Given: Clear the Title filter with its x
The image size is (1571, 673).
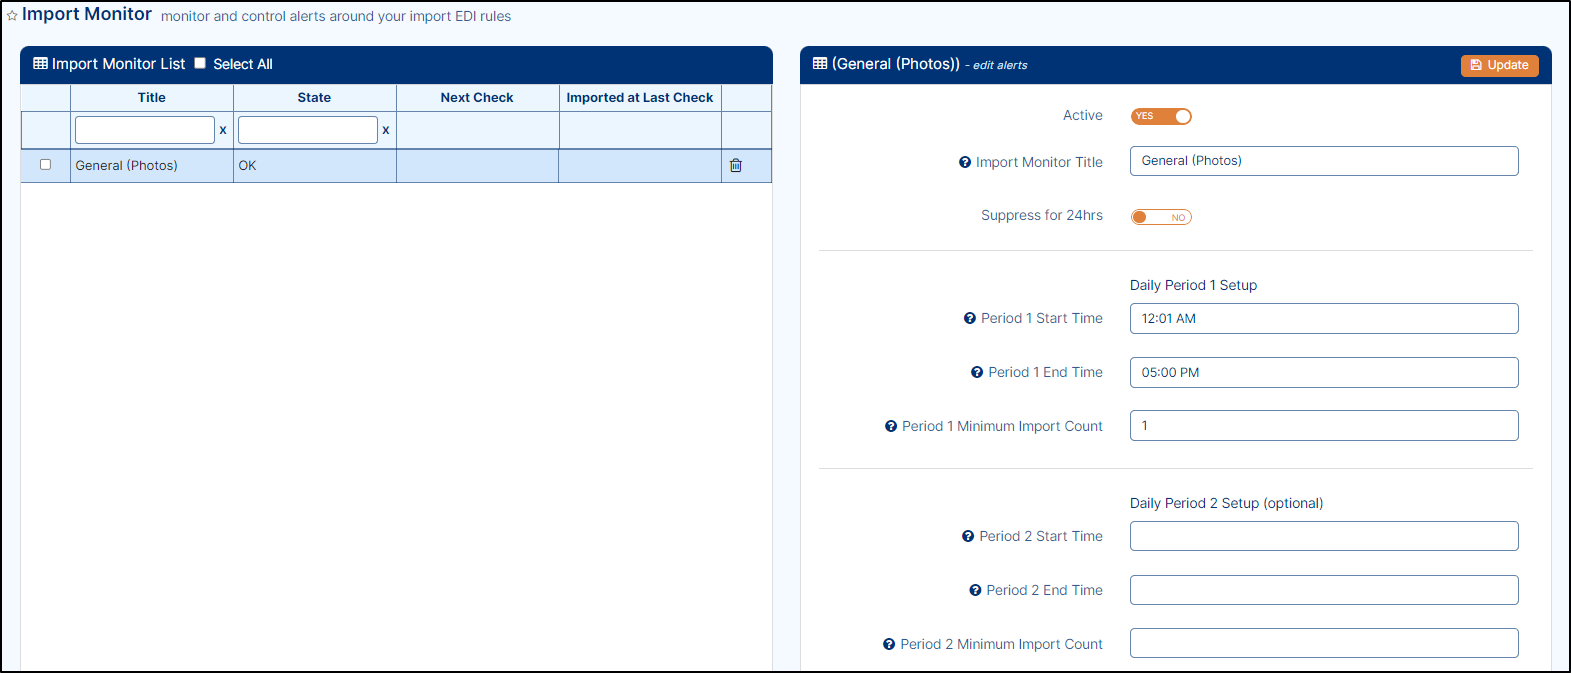Looking at the screenshot, I should tap(223, 130).
